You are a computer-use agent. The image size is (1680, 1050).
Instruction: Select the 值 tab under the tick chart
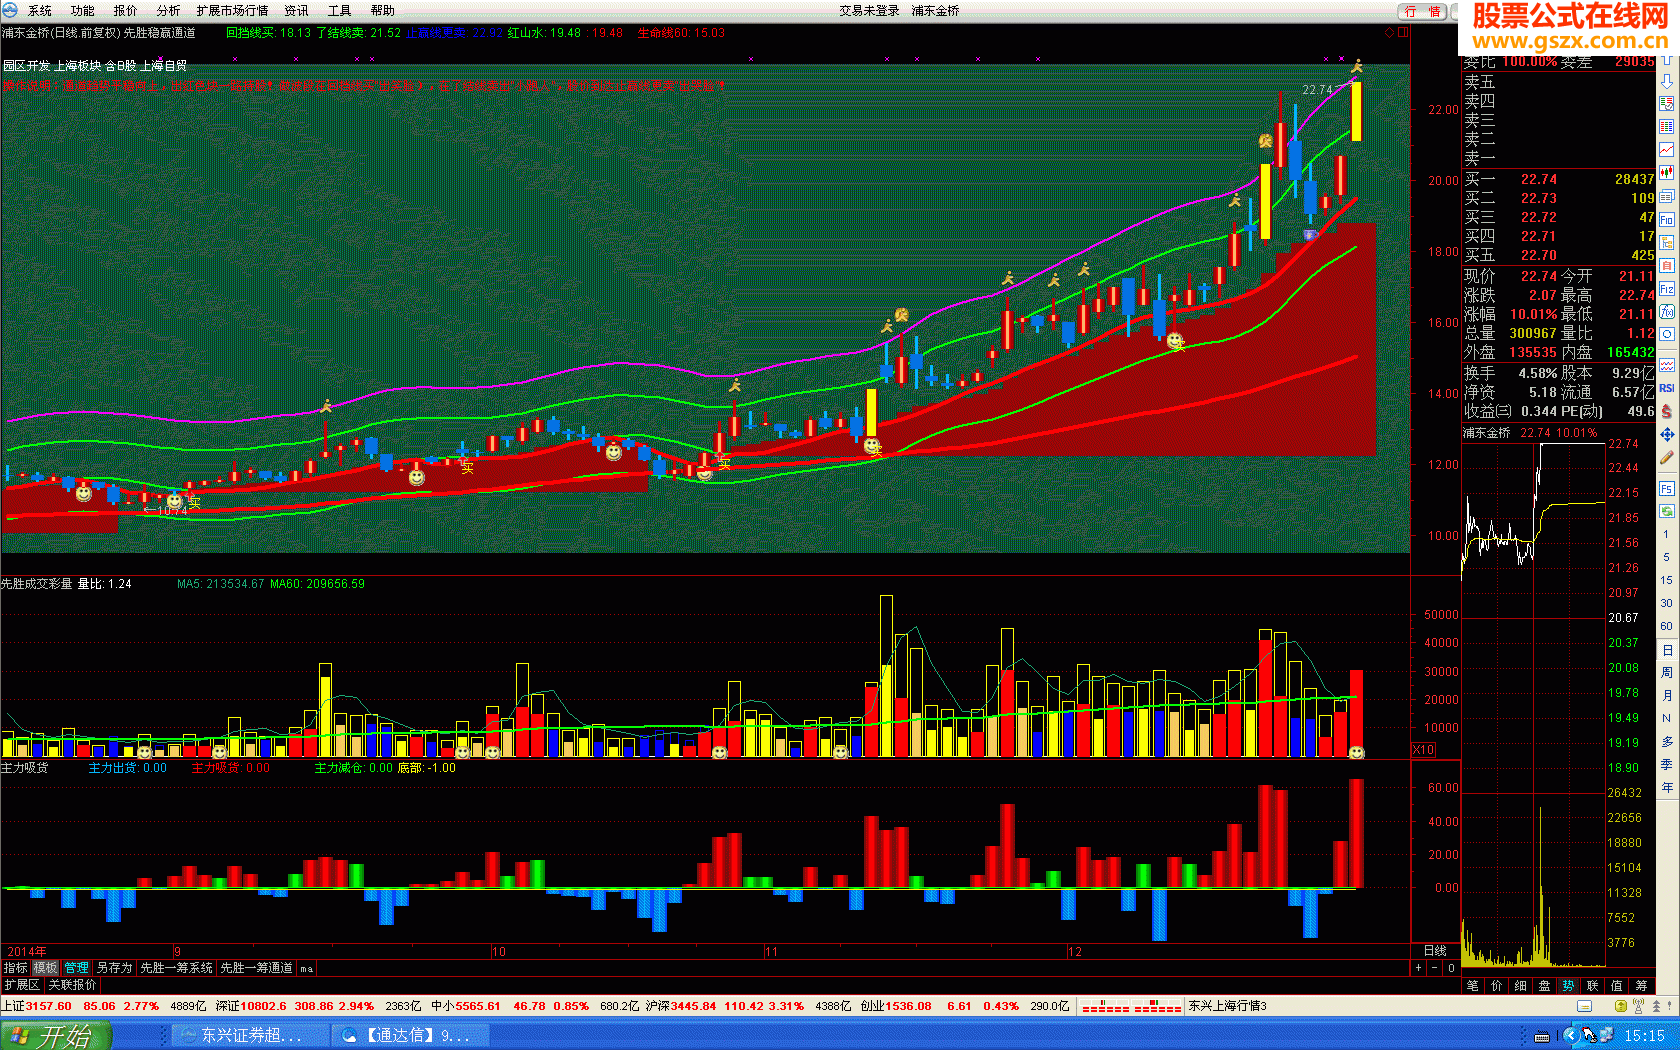pos(1616,986)
